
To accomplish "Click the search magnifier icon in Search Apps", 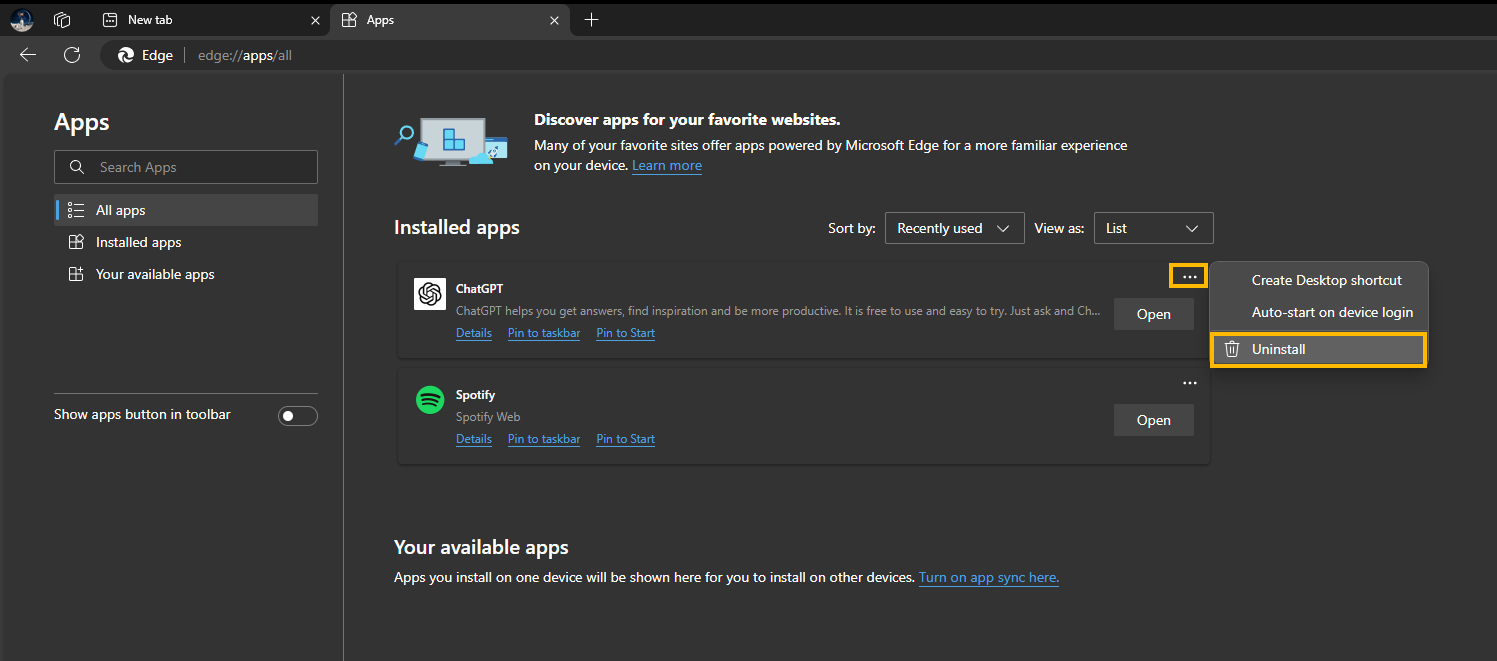I will [x=77, y=167].
